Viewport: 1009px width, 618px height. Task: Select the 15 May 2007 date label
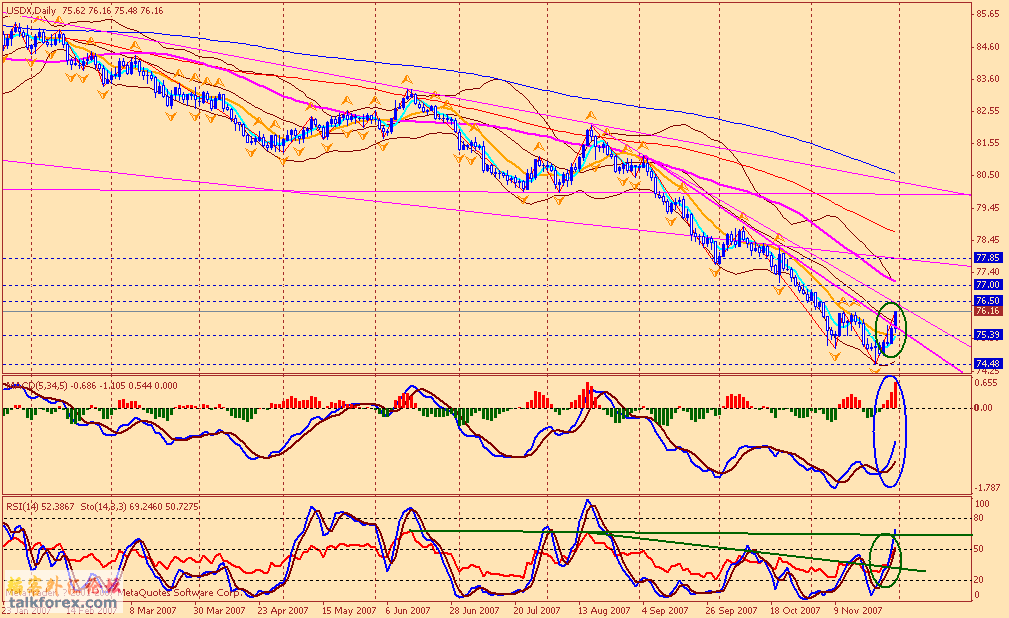click(349, 610)
